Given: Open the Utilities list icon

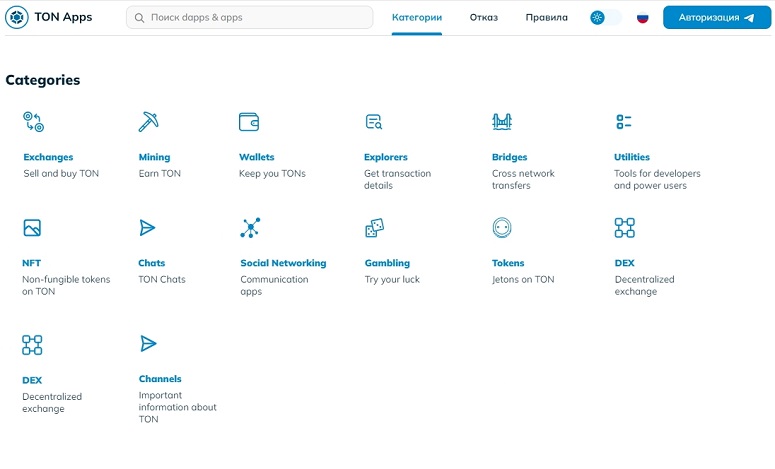Looking at the screenshot, I should point(624,122).
